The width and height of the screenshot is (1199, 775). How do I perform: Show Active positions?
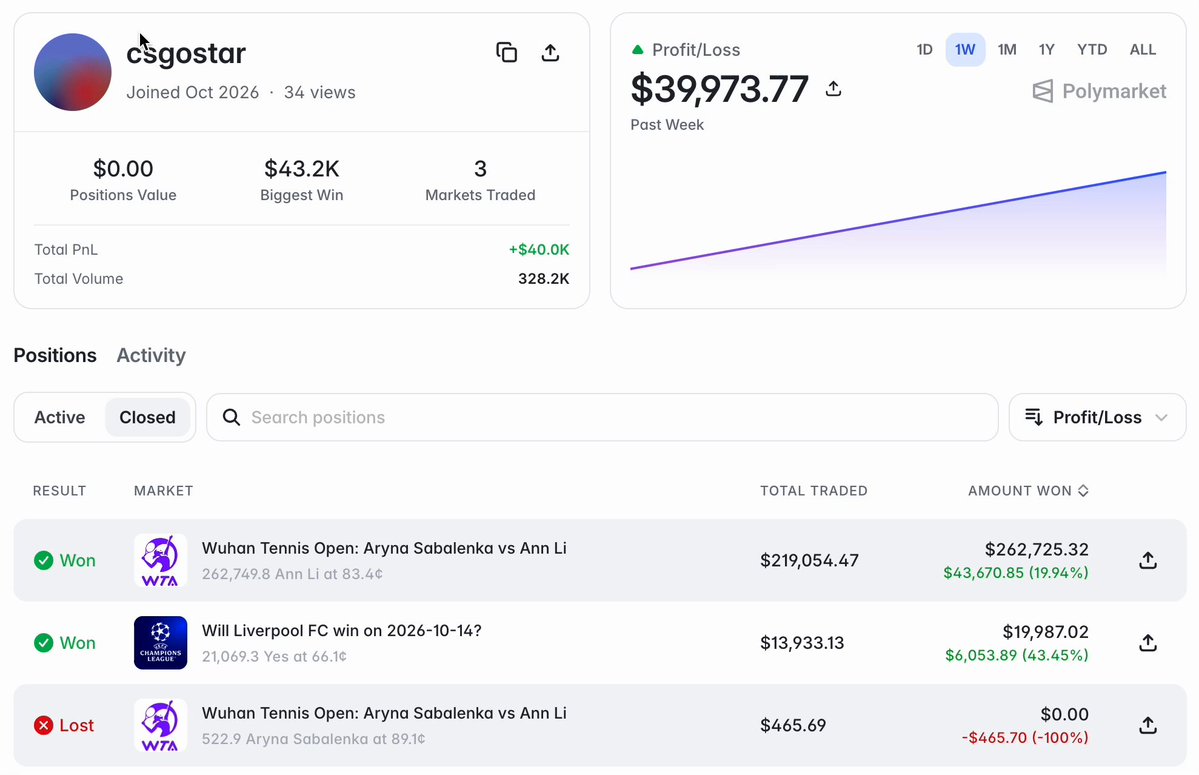(60, 417)
